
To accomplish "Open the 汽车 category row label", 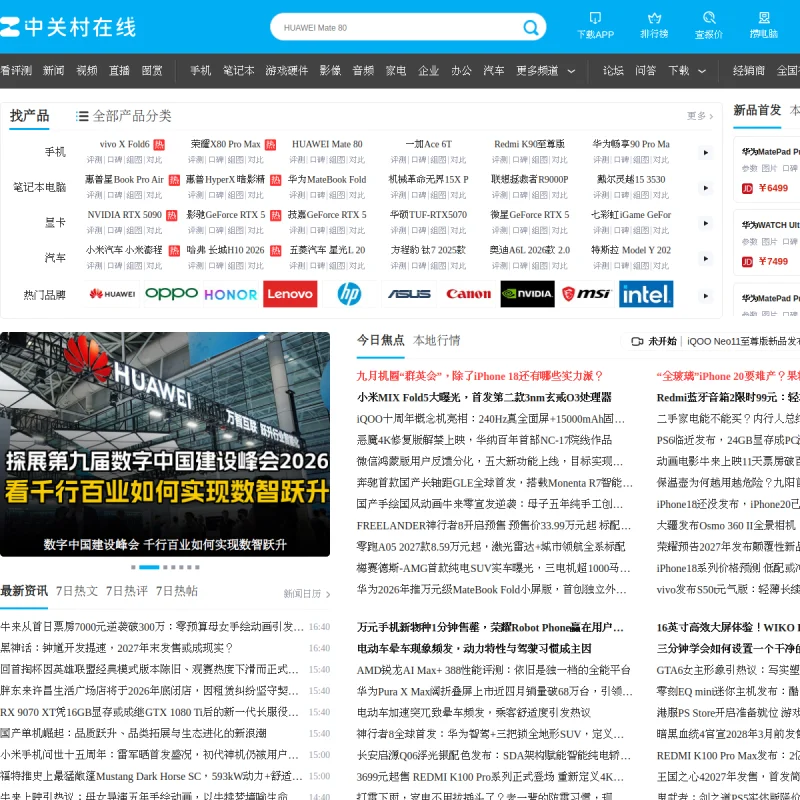I will click(x=55, y=258).
